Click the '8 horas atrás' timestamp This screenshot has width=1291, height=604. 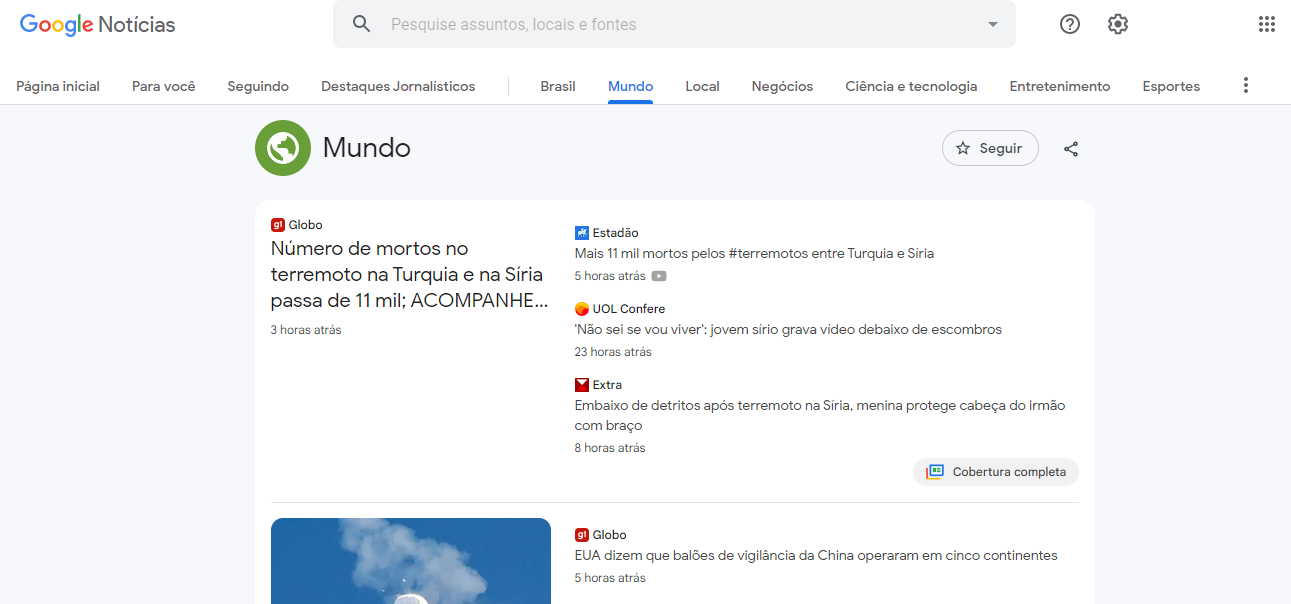610,448
